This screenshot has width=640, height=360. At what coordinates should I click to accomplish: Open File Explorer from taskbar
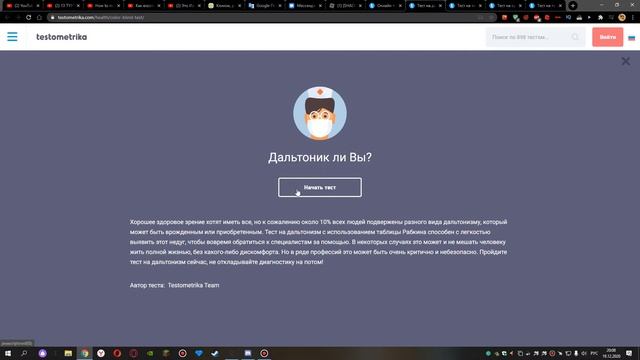click(68, 353)
